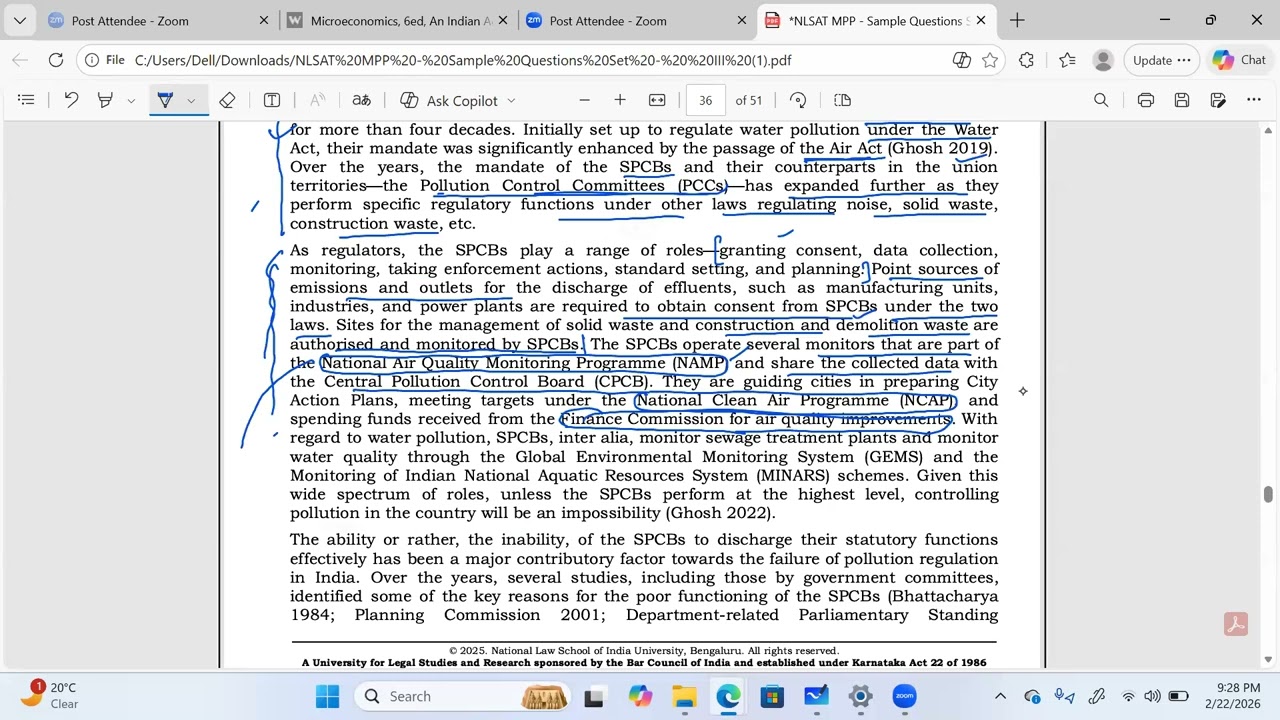The image size is (1280, 720).
Task: Open the Edge tab actions dropdown
Action: 19,20
